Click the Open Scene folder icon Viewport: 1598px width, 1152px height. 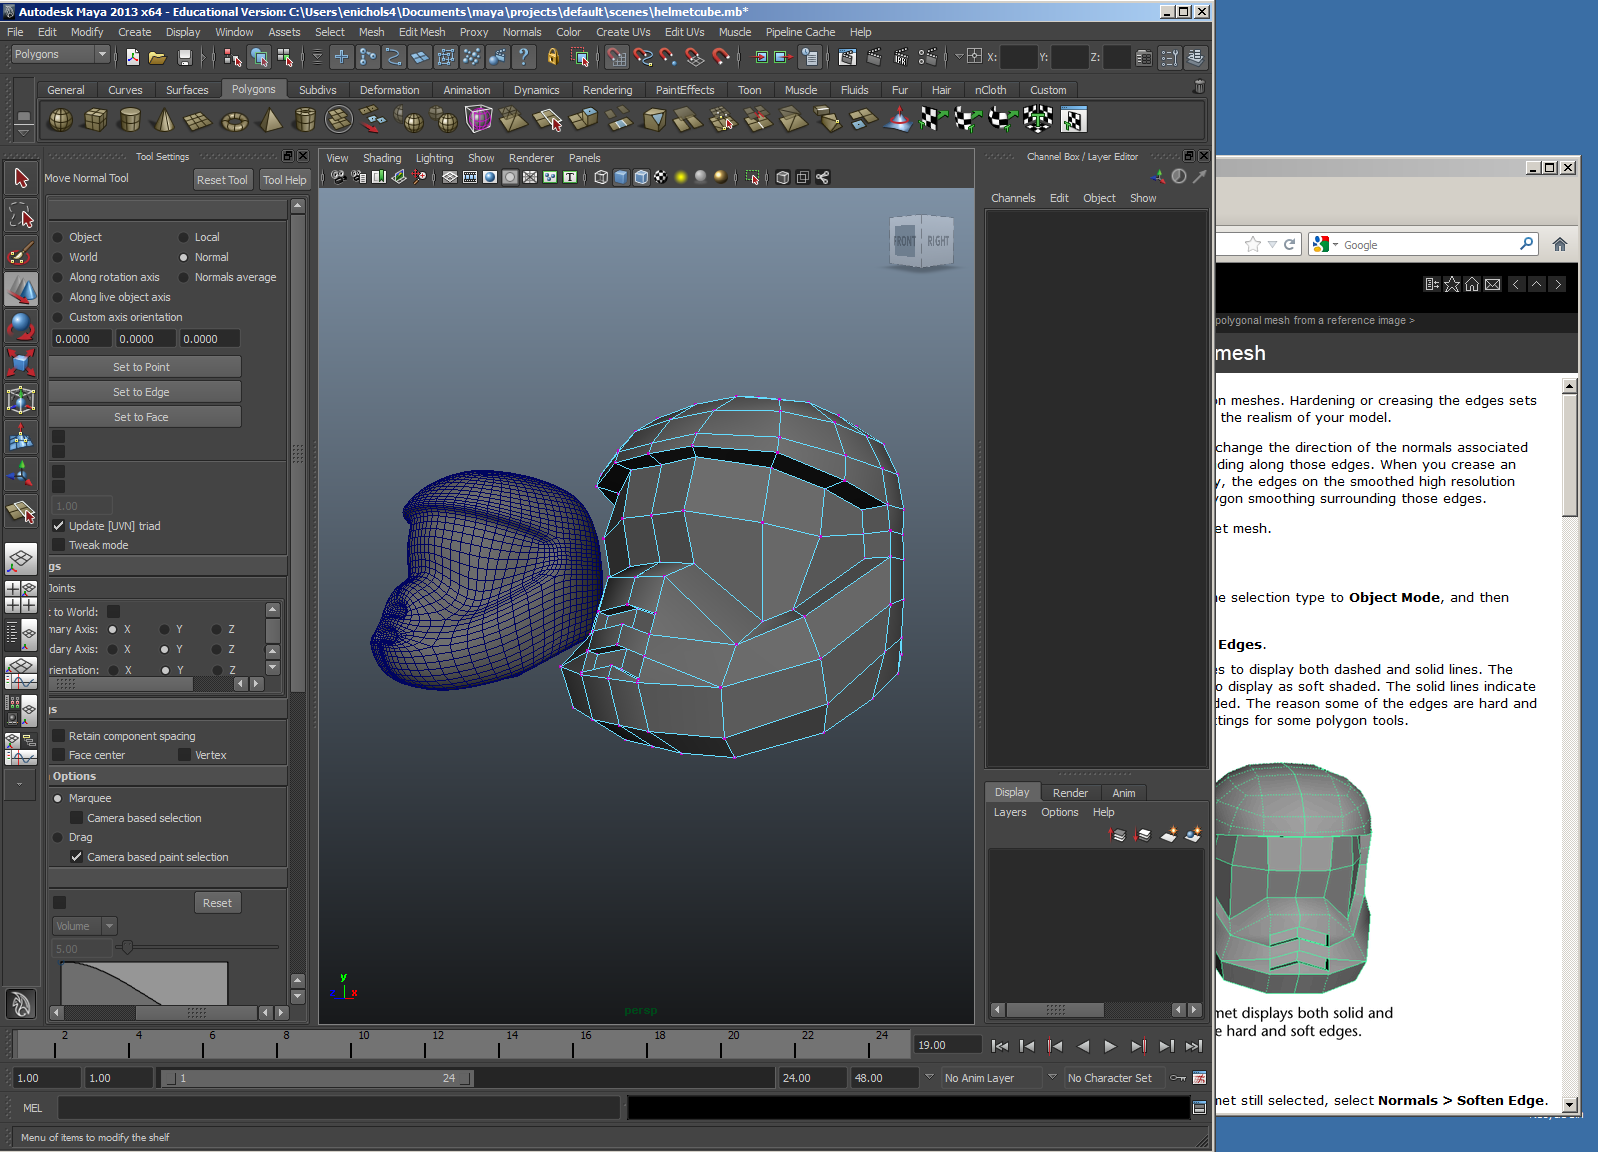tap(158, 57)
